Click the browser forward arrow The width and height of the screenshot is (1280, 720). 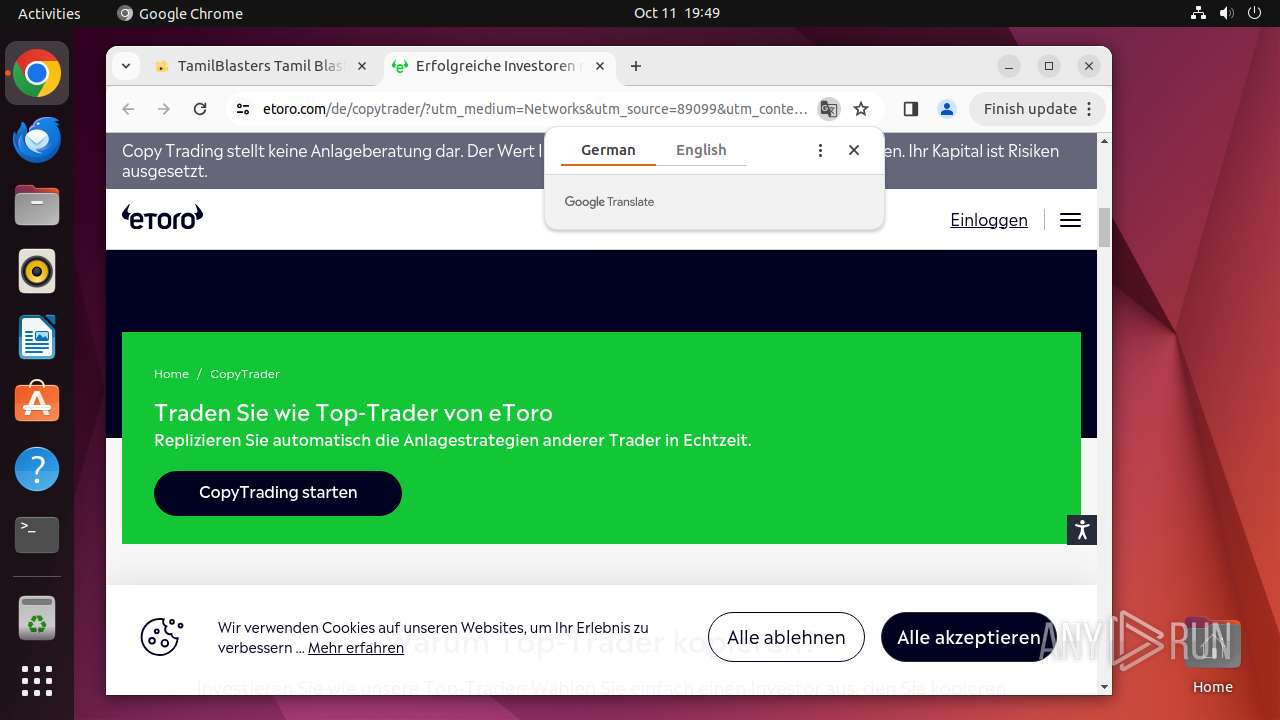(x=164, y=109)
